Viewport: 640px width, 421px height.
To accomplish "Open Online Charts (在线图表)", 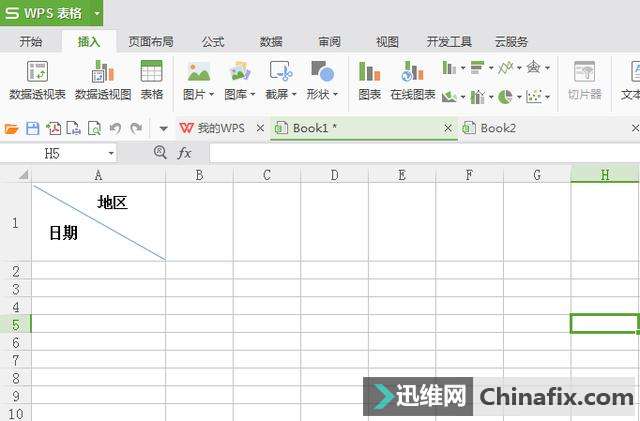I will (412, 72).
